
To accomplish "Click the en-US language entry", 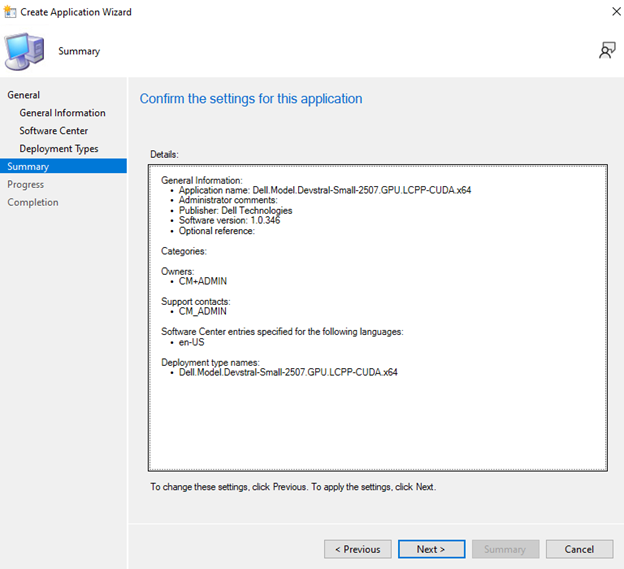I will click(x=191, y=342).
